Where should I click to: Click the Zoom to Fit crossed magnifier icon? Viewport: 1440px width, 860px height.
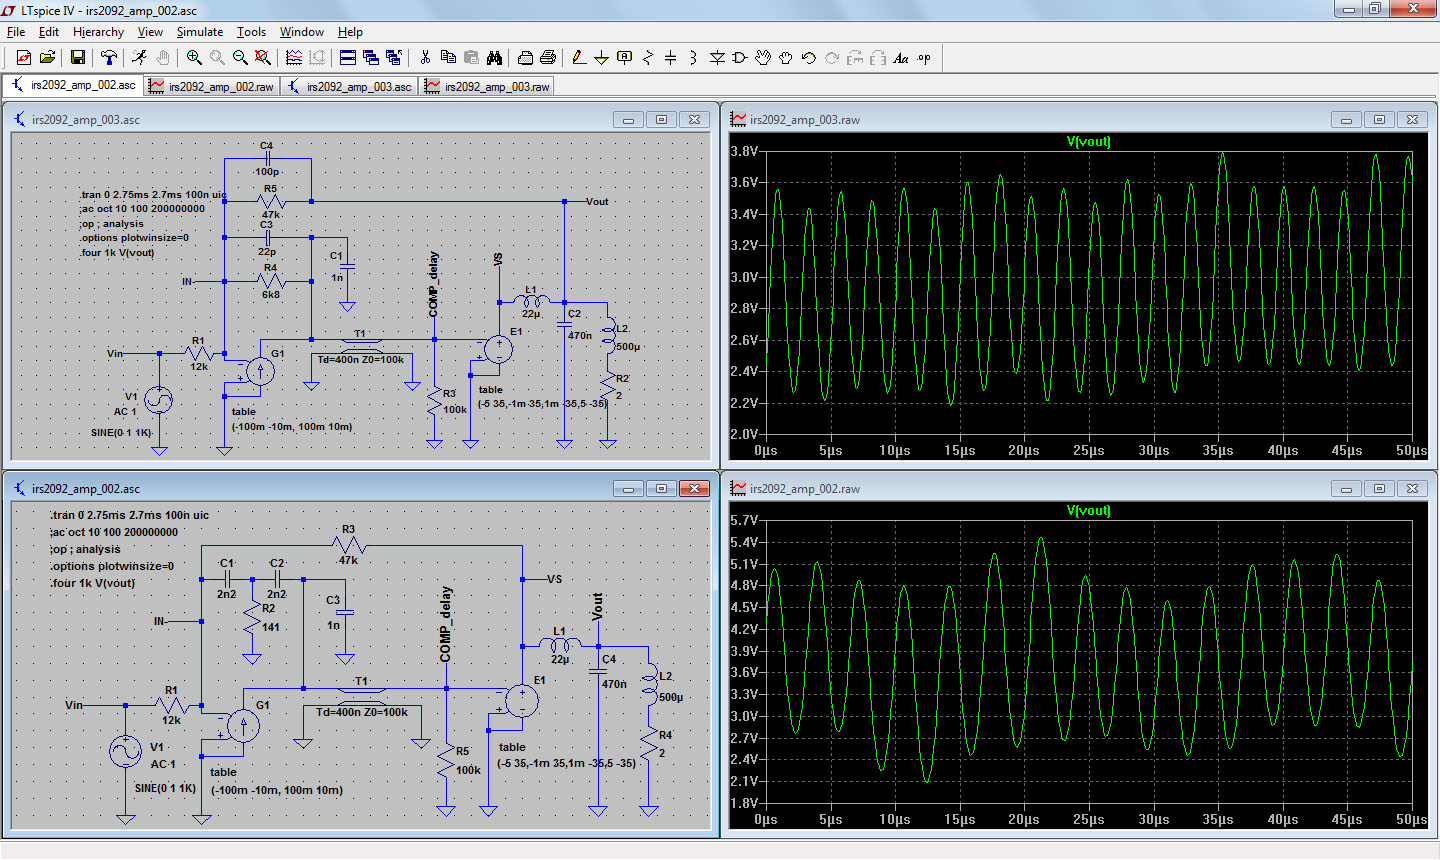point(263,58)
